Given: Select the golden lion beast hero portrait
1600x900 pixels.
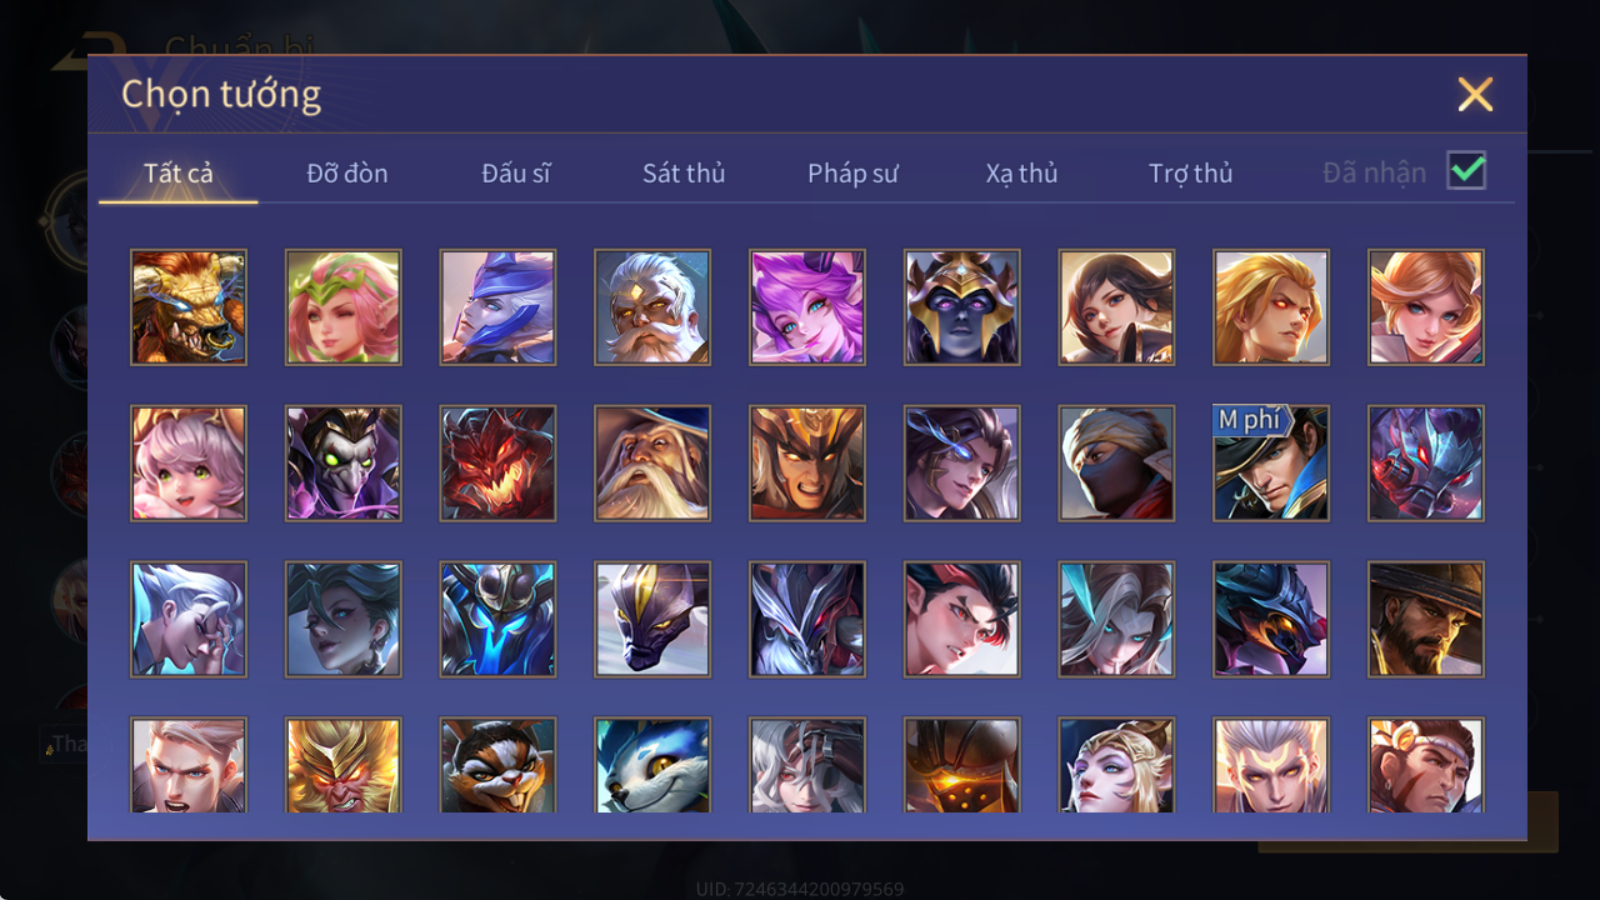Looking at the screenshot, I should point(188,307).
